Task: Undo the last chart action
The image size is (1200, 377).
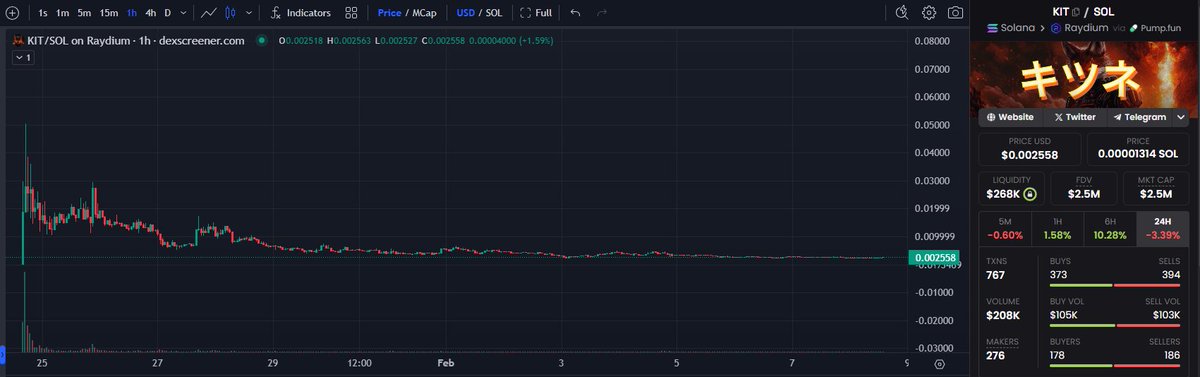Action: 575,13
